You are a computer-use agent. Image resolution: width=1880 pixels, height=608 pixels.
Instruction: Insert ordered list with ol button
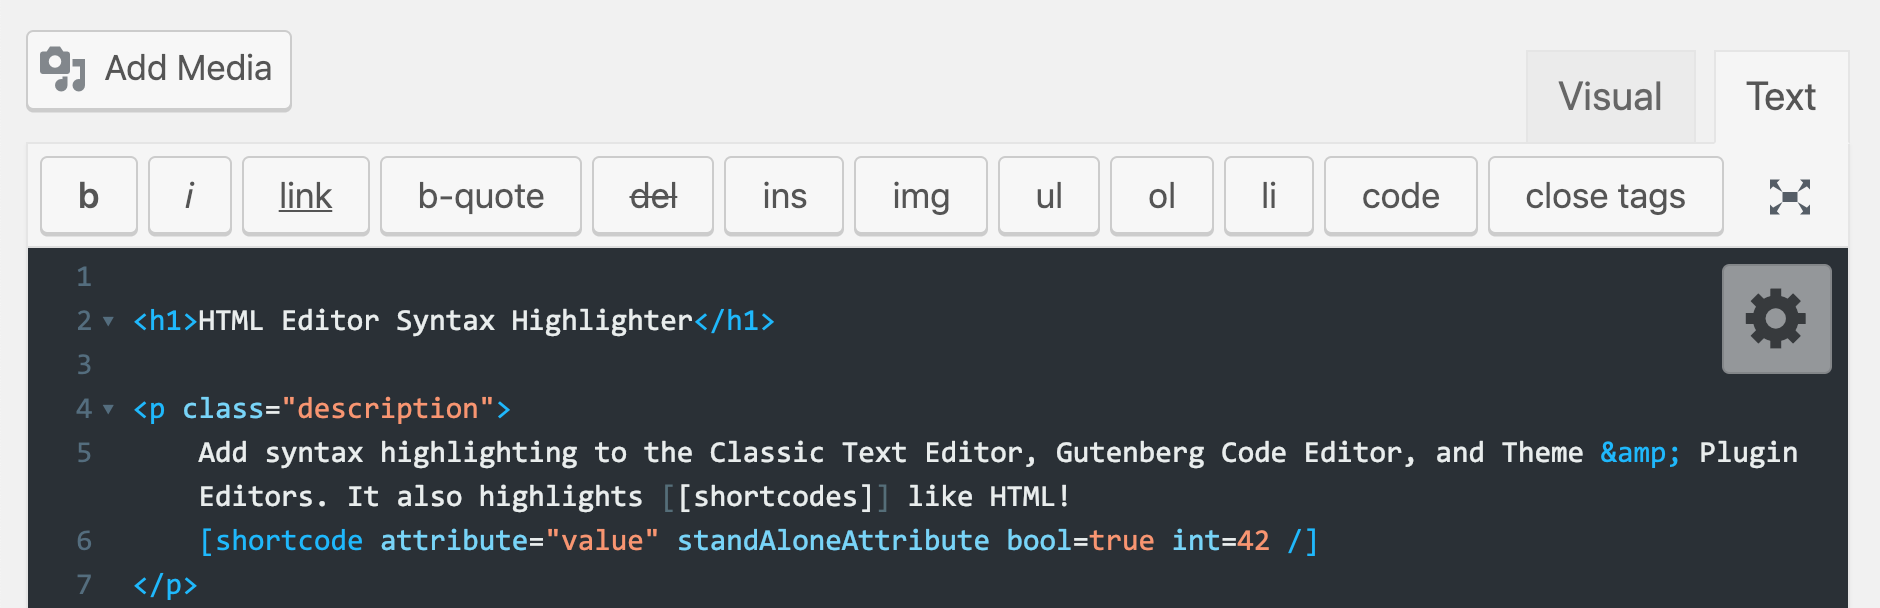coord(1161,196)
